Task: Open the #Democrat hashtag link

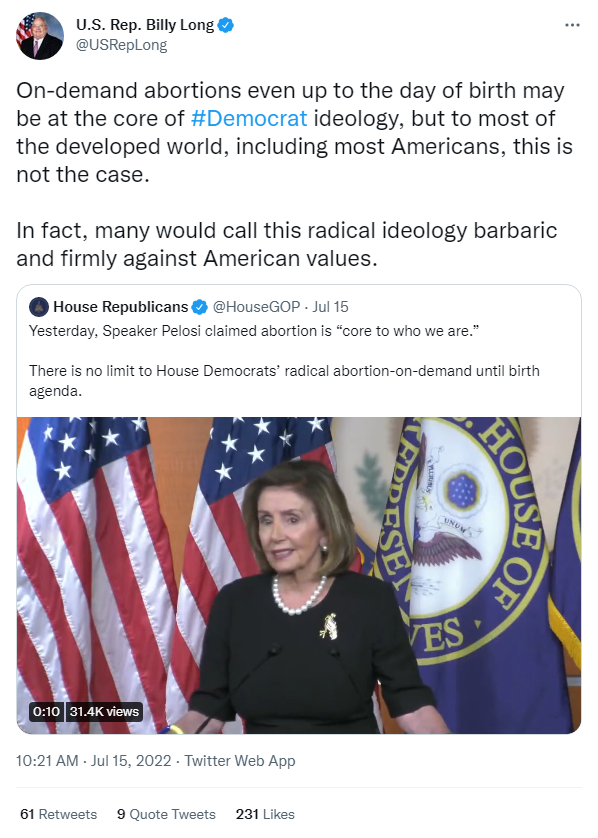Action: click(x=249, y=119)
